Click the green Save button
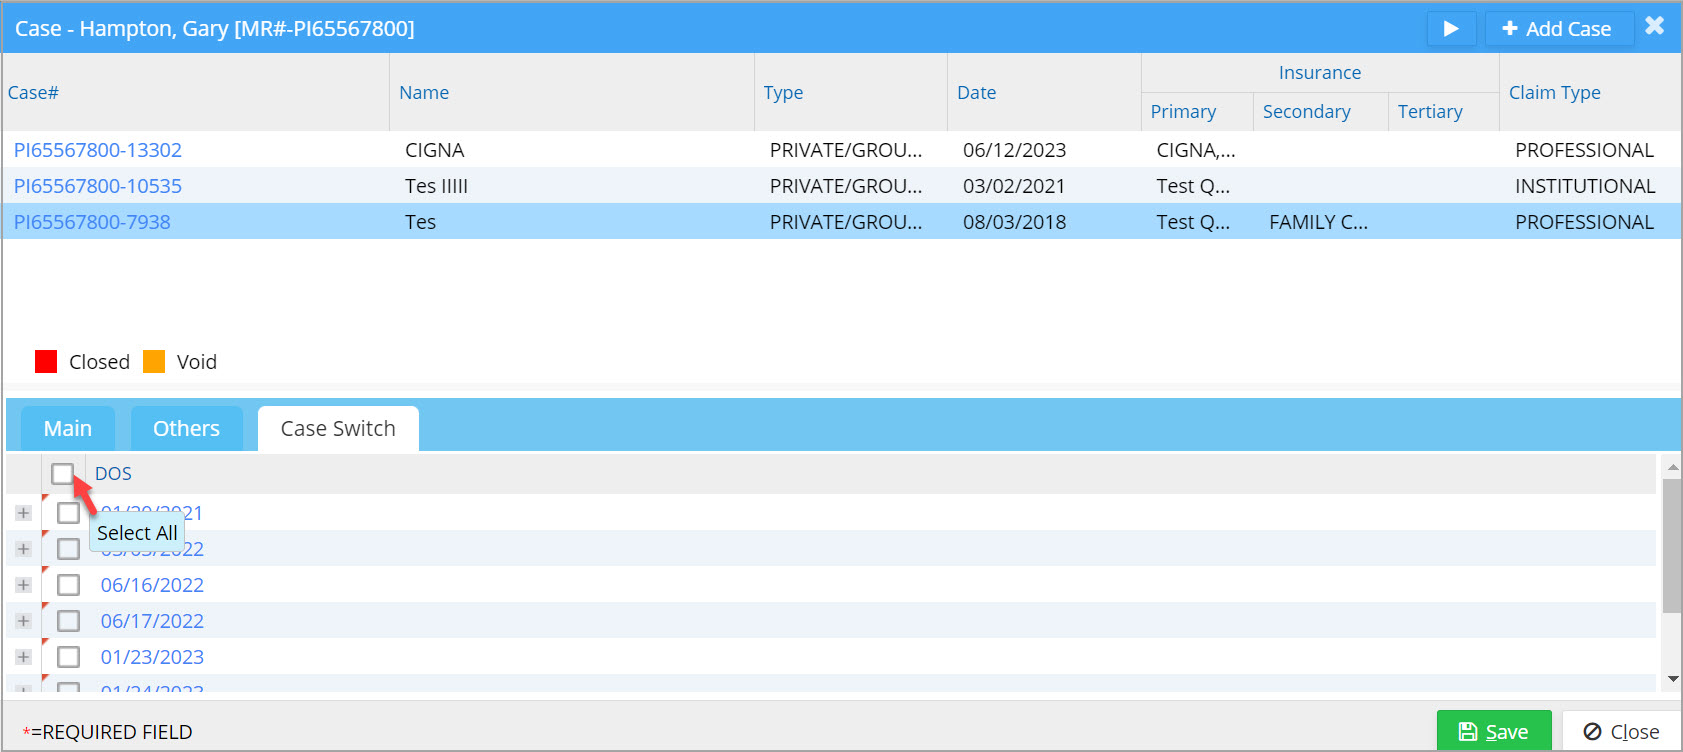 pos(1493,732)
